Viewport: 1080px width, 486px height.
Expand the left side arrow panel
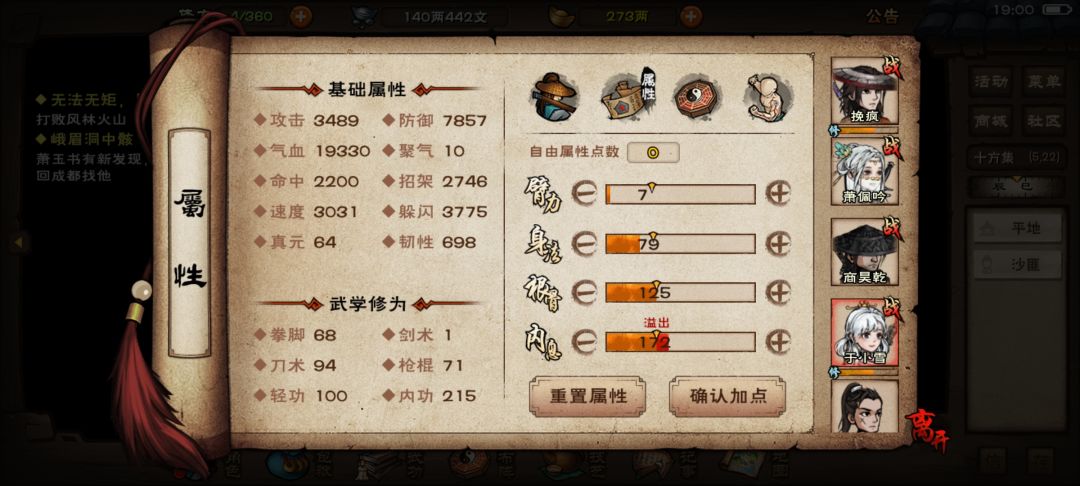coord(19,242)
